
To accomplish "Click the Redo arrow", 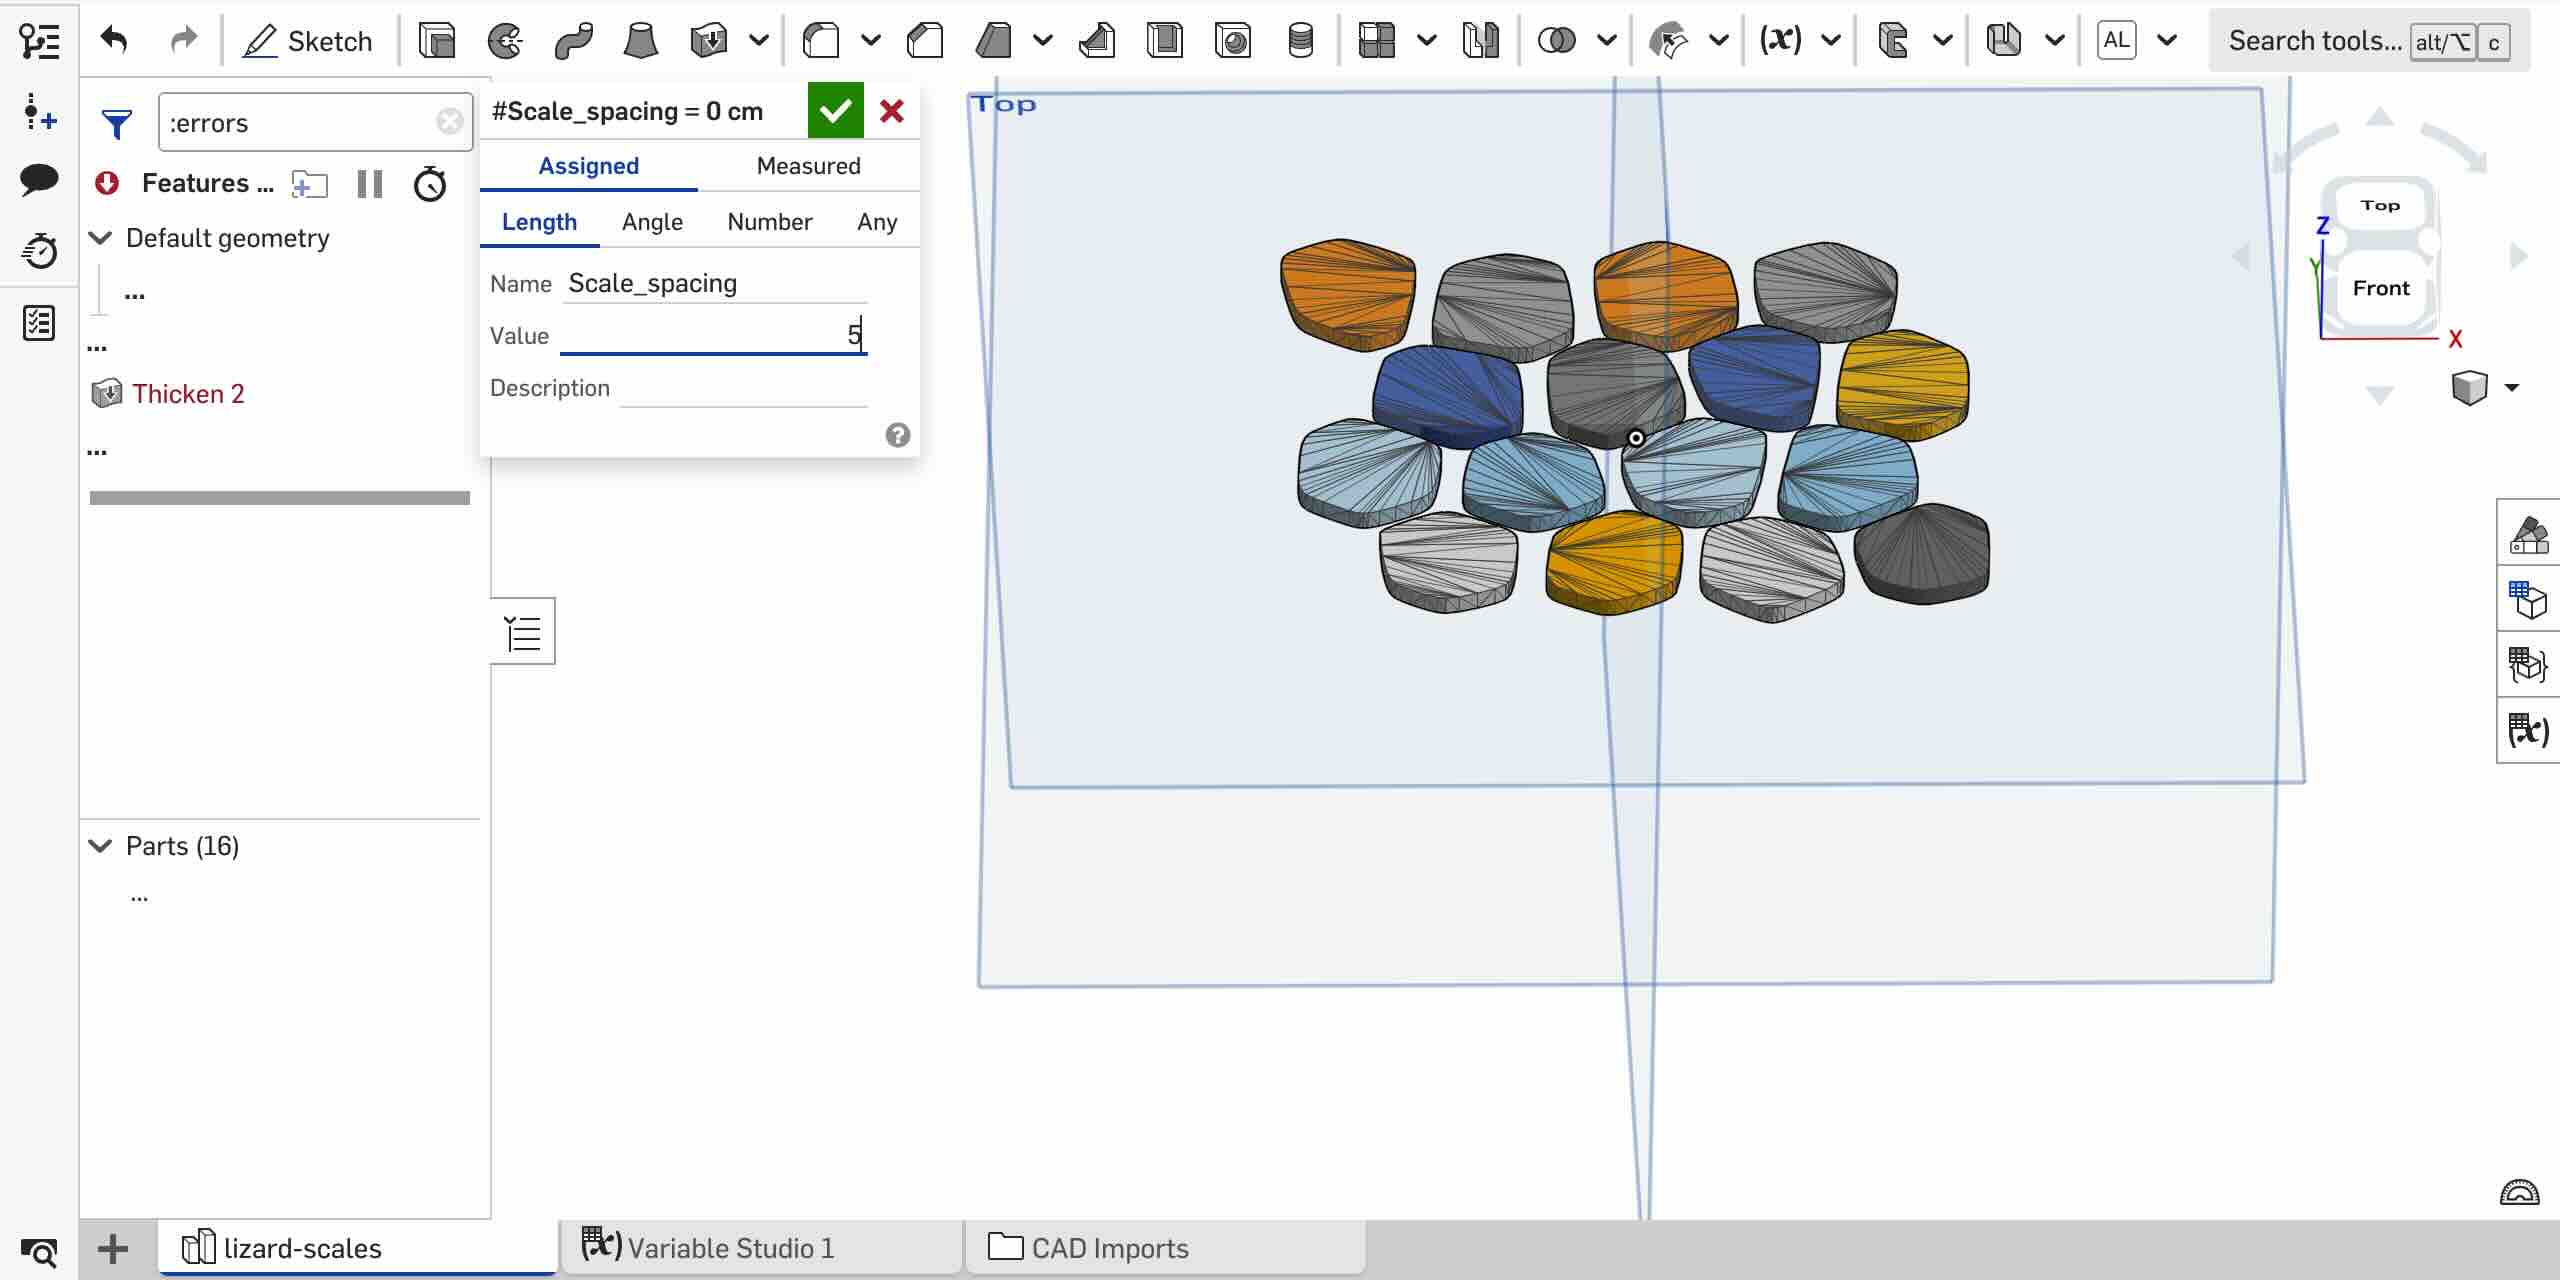I will pos(184,41).
